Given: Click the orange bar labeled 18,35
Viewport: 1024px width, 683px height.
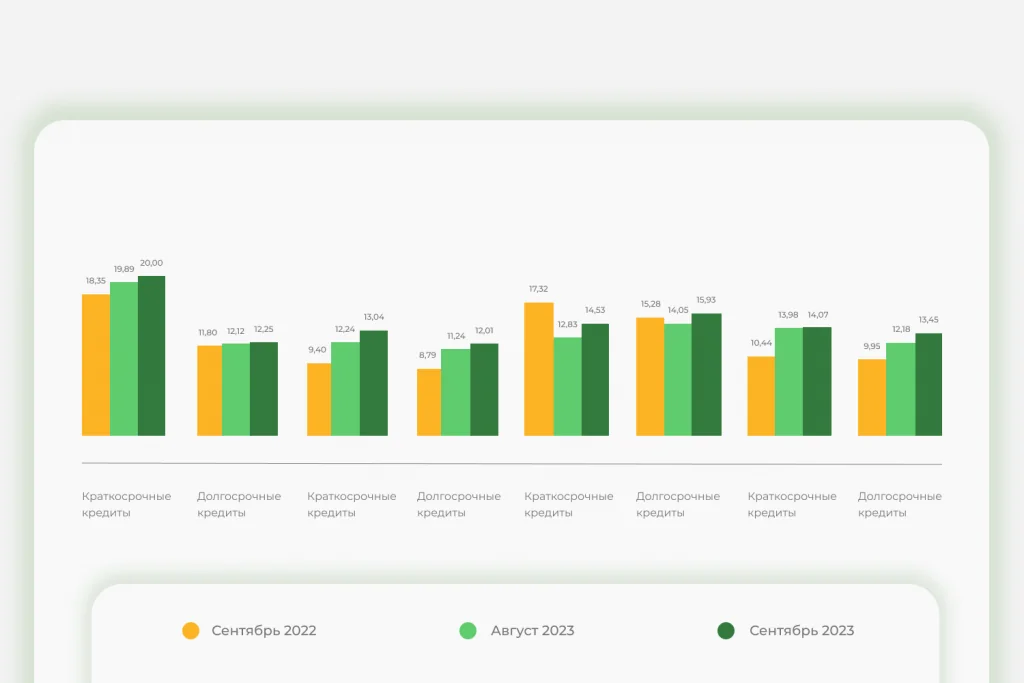Looking at the screenshot, I should coord(96,365).
